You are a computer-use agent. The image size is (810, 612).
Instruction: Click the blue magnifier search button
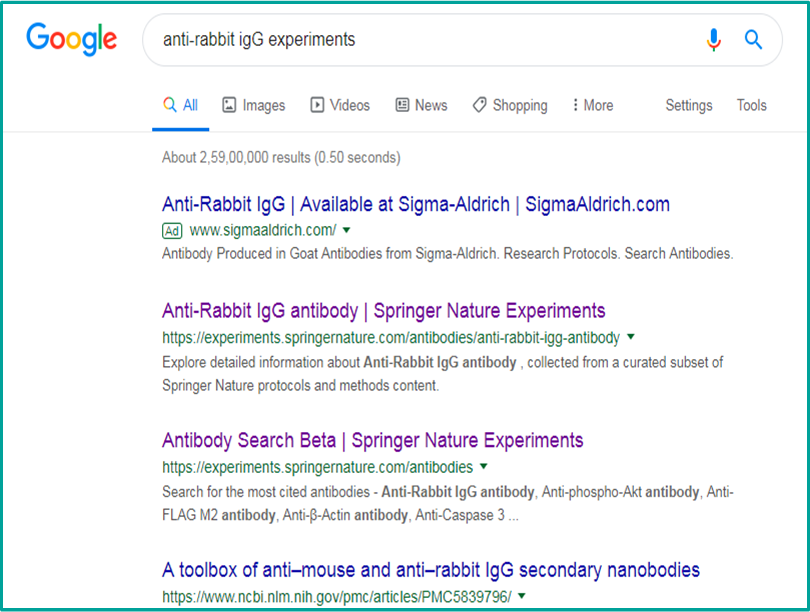coord(753,40)
